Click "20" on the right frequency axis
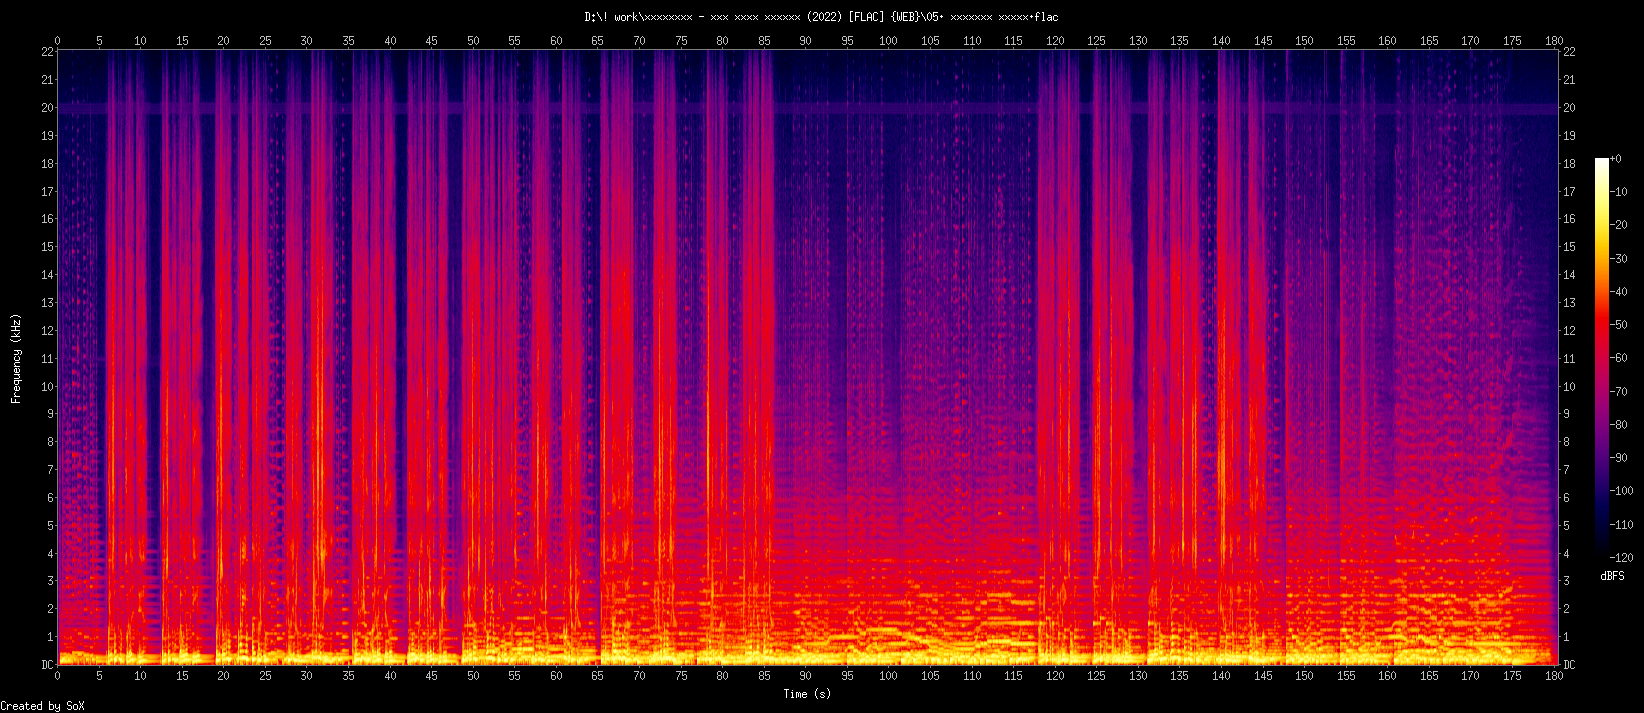Viewport: 1644px width, 713px height. (x=1569, y=108)
